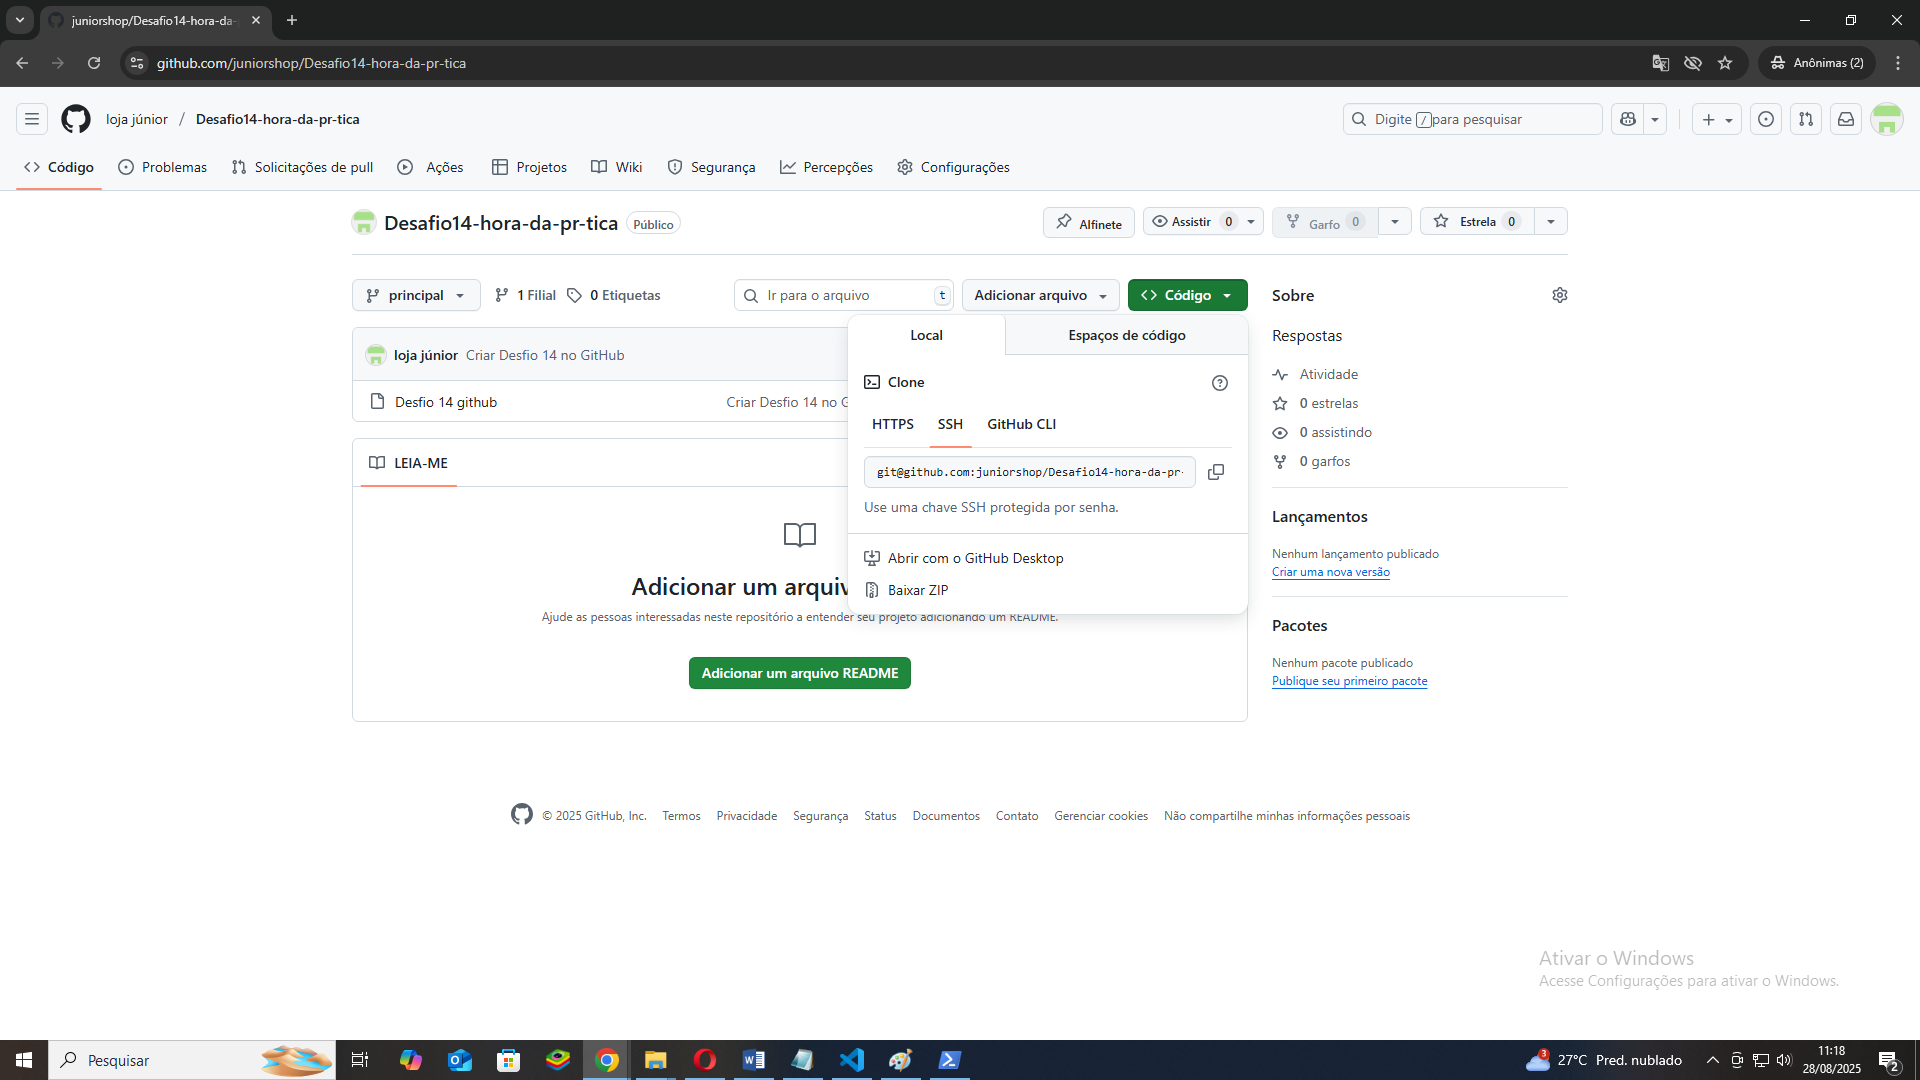The height and width of the screenshot is (1080, 1920).
Task: Click the GitHub Octocat logo
Action: [76, 119]
